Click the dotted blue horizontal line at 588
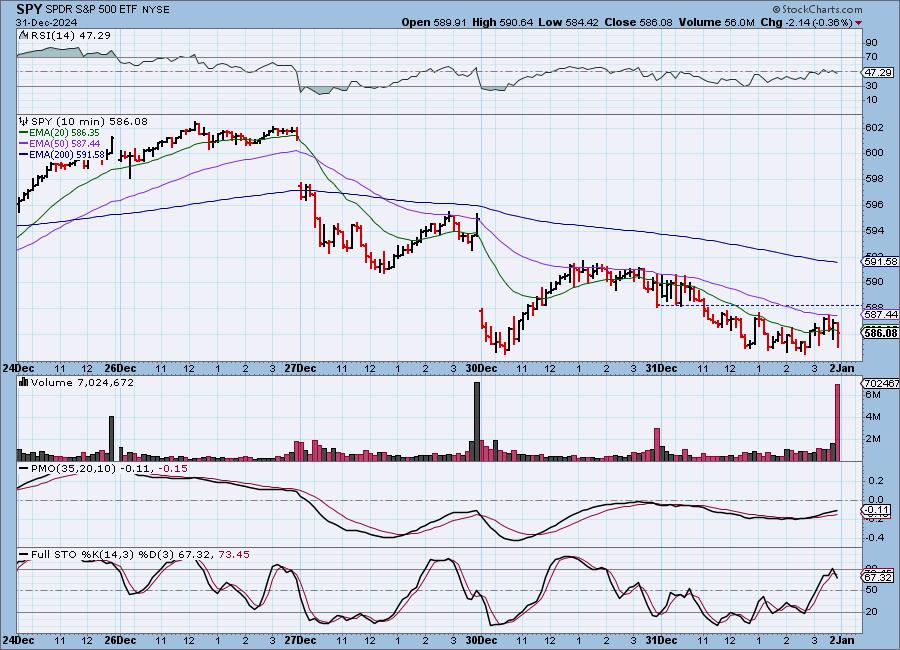The height and width of the screenshot is (650, 900). click(x=759, y=305)
